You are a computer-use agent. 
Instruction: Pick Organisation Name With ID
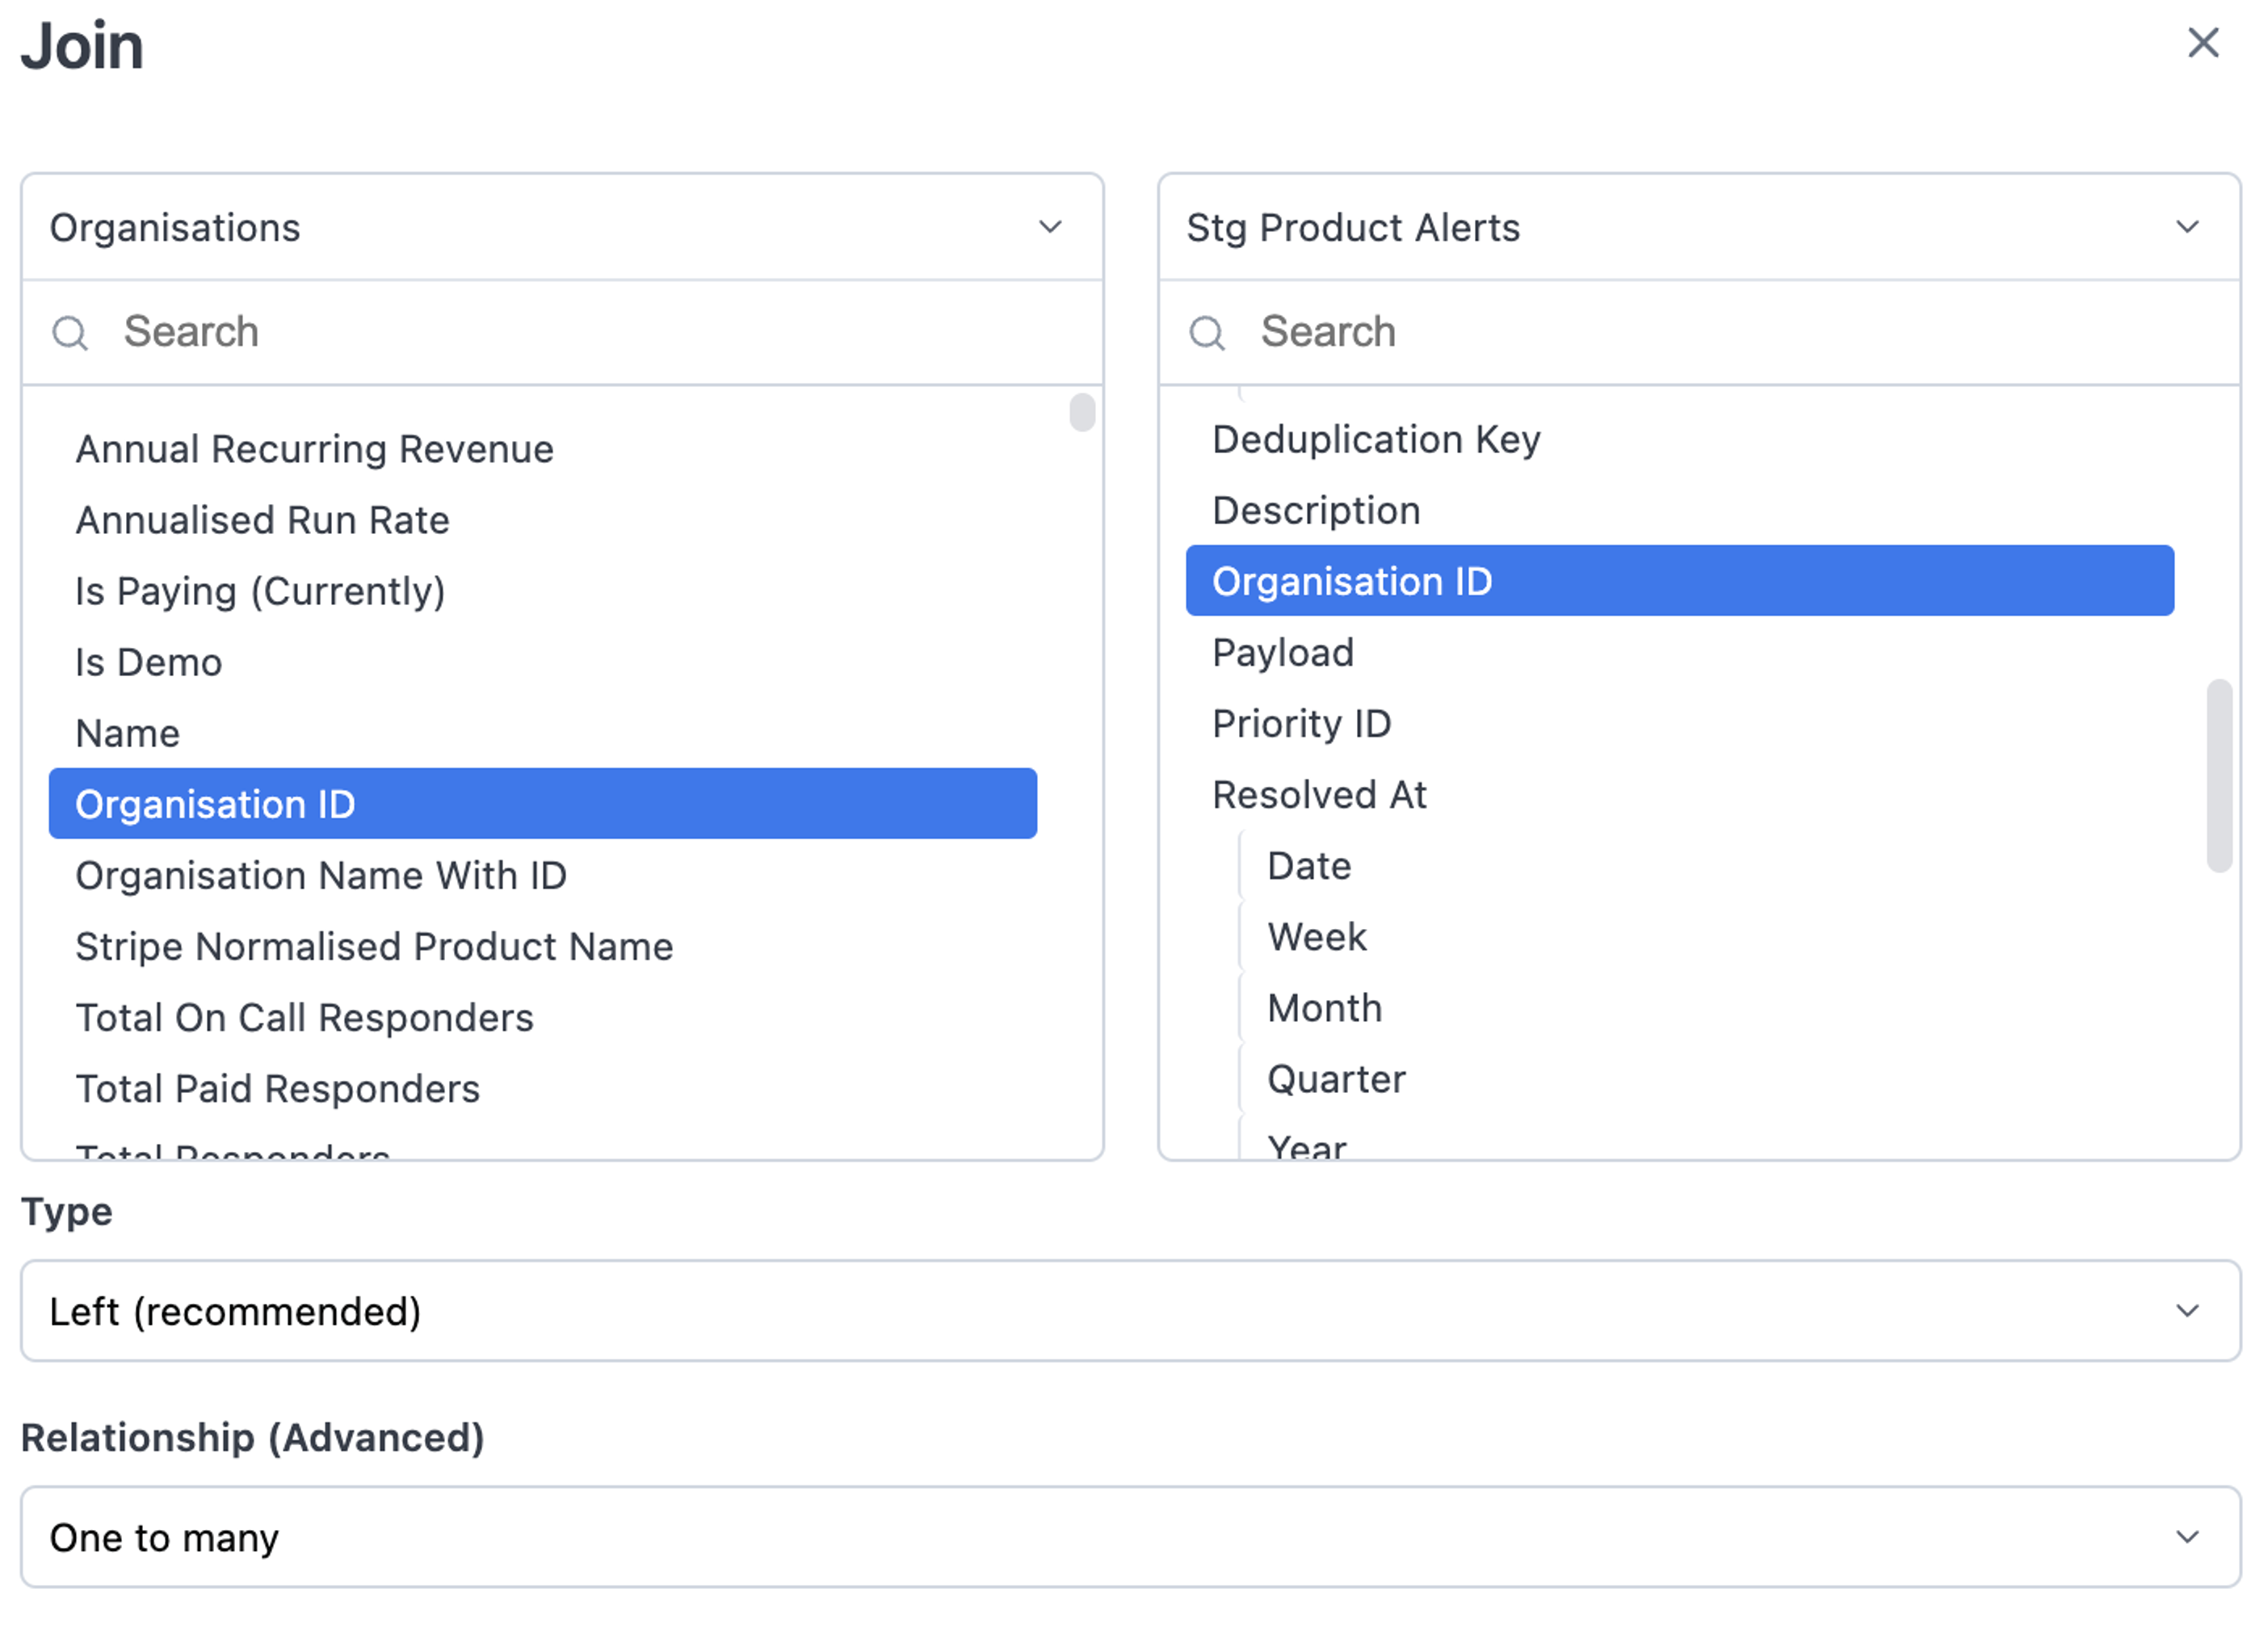[x=321, y=876]
